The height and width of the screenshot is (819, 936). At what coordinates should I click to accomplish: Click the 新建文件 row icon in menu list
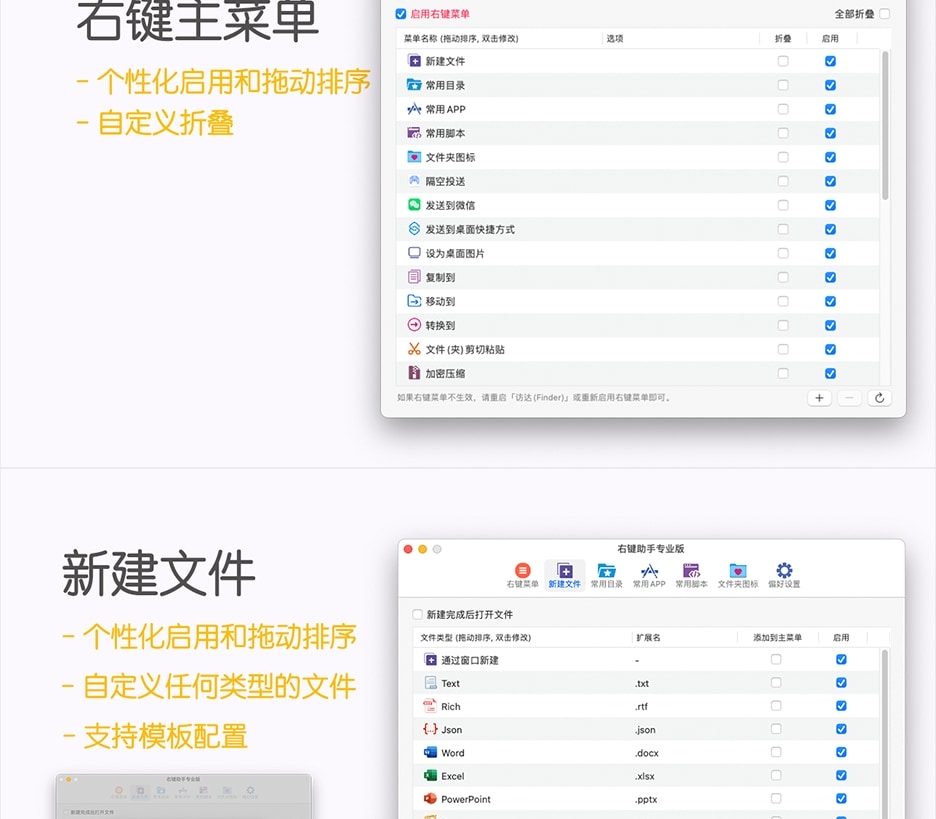click(x=414, y=61)
